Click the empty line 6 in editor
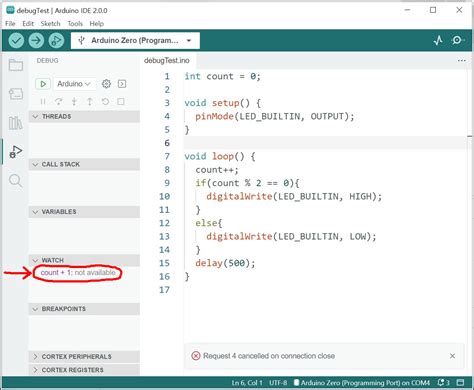474x390 pixels. click(x=325, y=143)
